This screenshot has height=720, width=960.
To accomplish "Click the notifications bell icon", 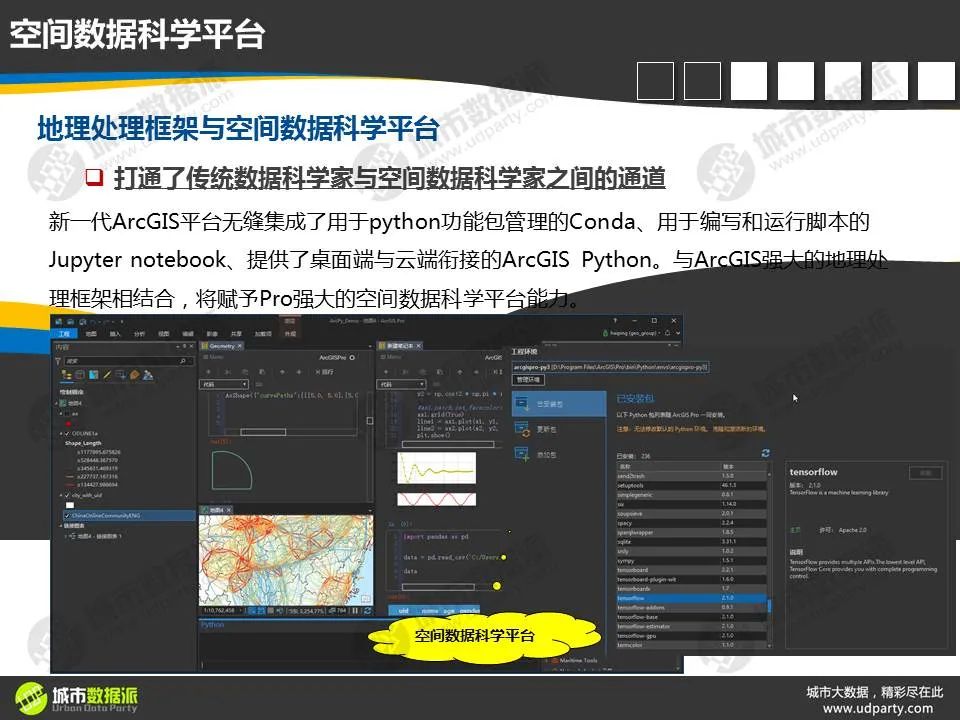I will coord(667,333).
